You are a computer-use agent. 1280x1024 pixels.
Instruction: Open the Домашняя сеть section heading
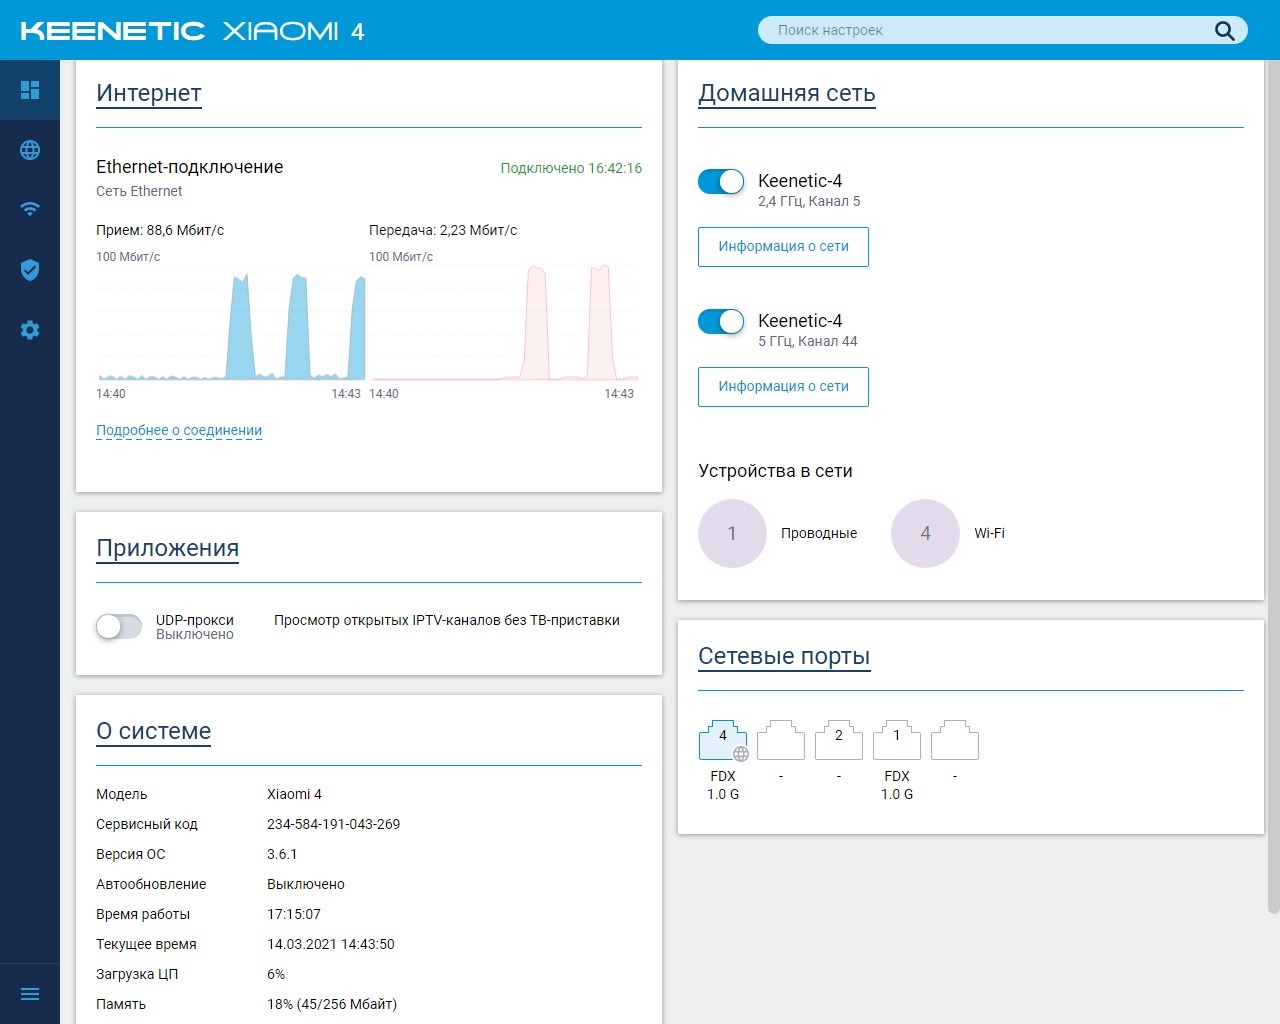[x=787, y=93]
